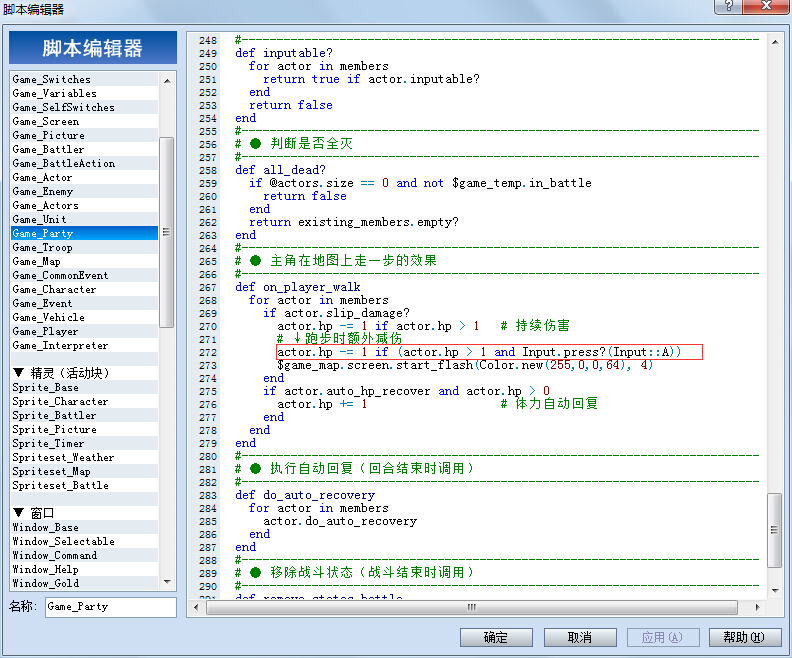
Task: Select Spriteset_Battle script
Action: (x=84, y=485)
